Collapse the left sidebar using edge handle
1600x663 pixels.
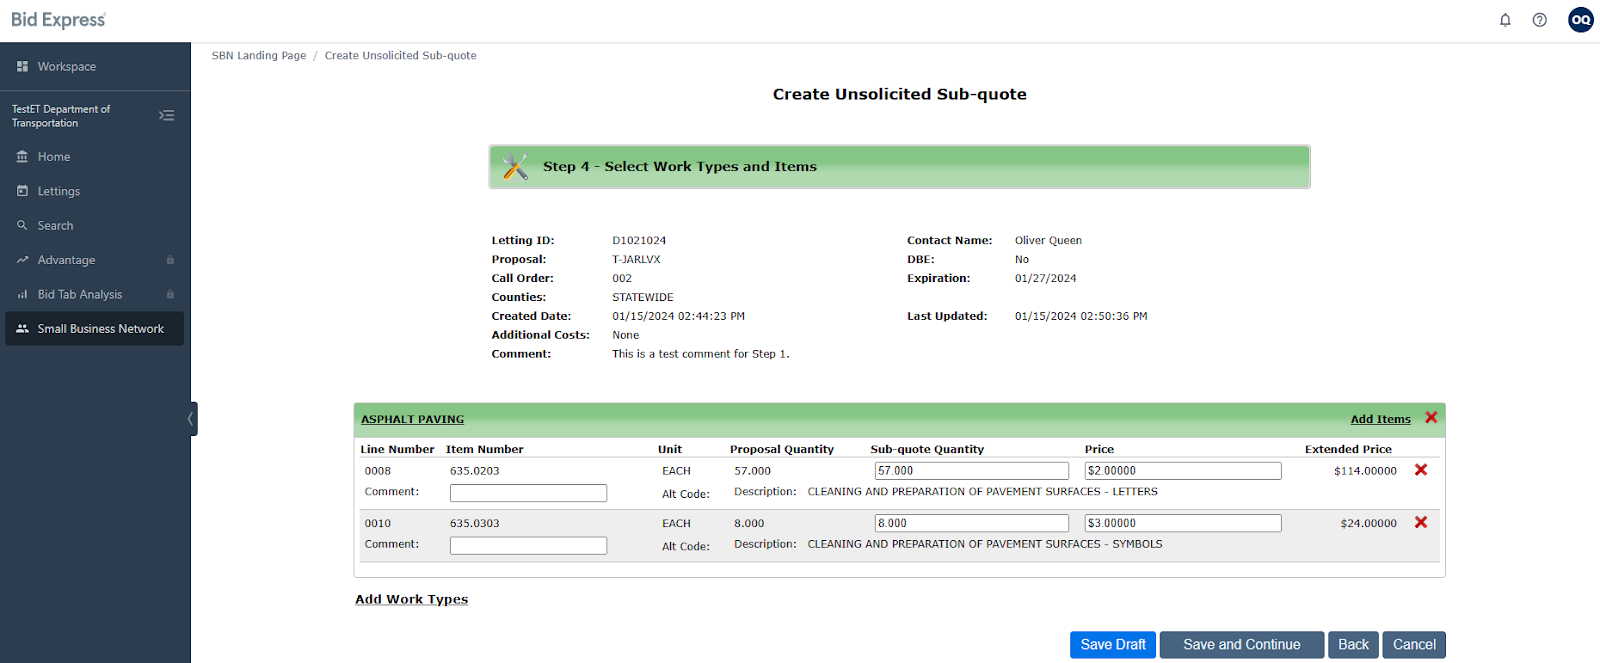point(191,419)
